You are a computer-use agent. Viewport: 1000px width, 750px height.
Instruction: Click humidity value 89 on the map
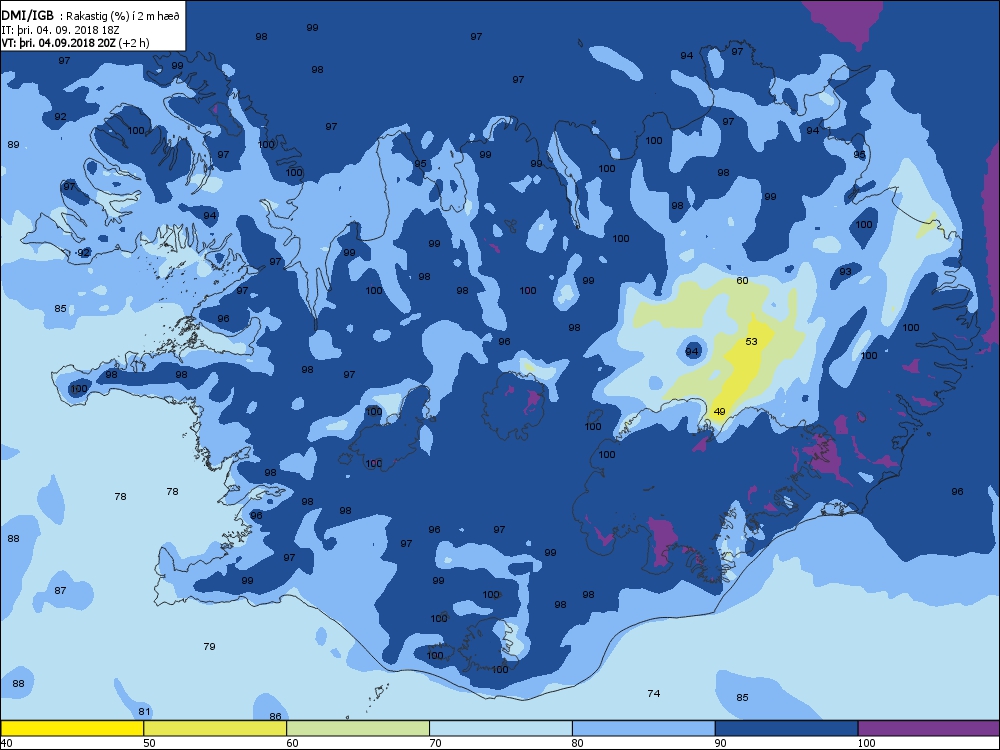[13, 144]
